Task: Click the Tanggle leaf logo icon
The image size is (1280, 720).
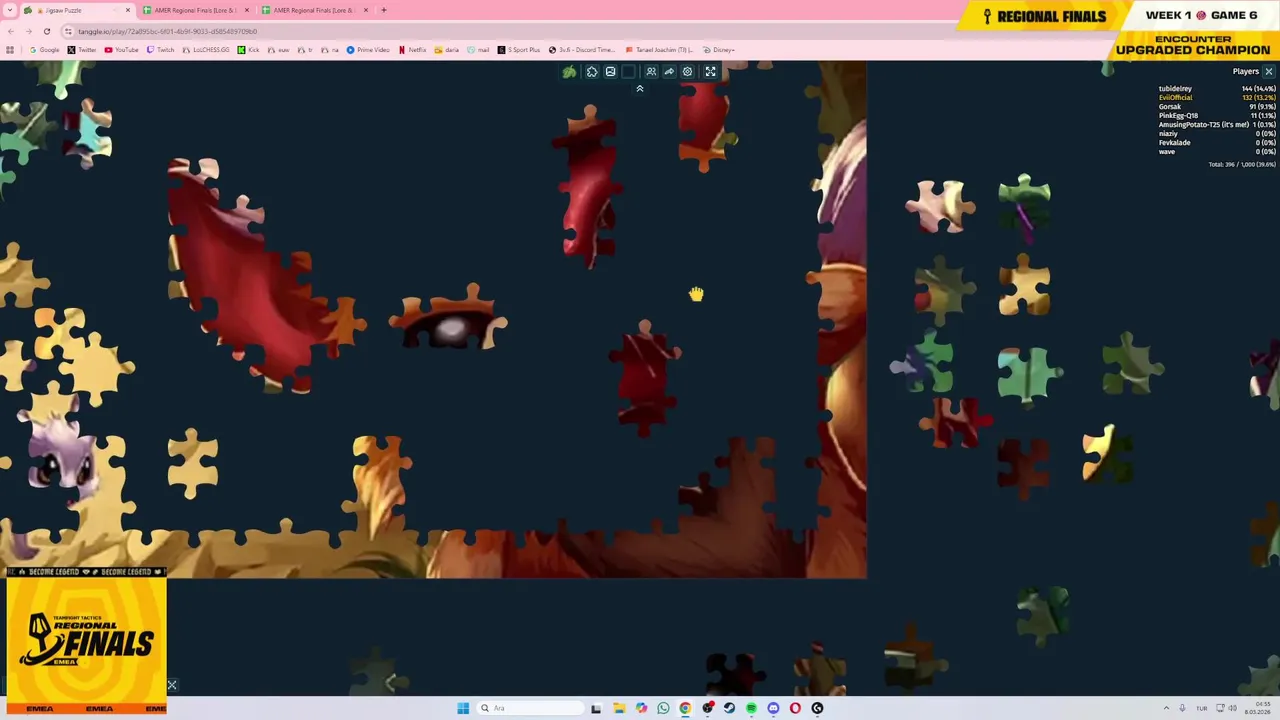Action: (569, 72)
